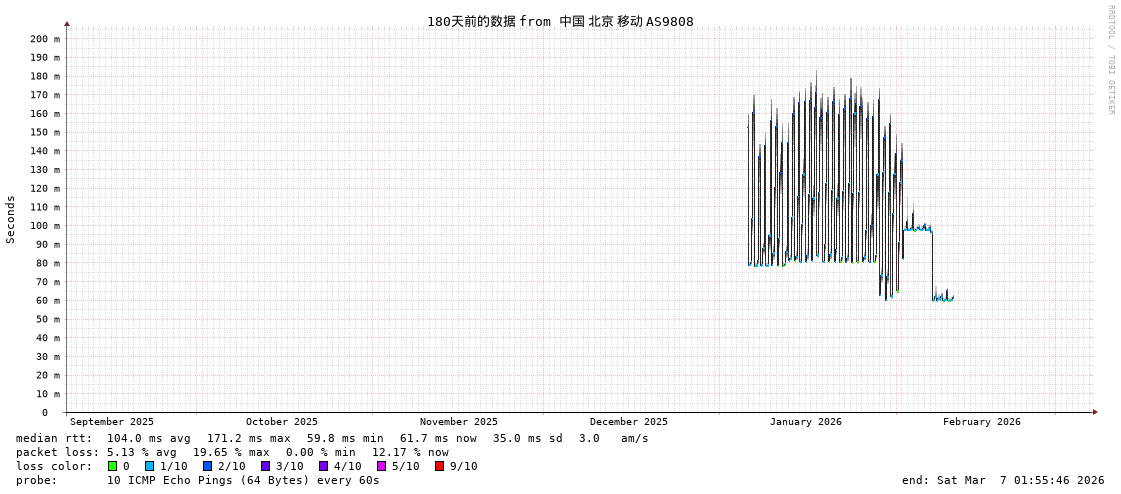The image size is (1121, 494).
Task: Select the magenta 5/10 loss swatch
Action: click(382, 466)
